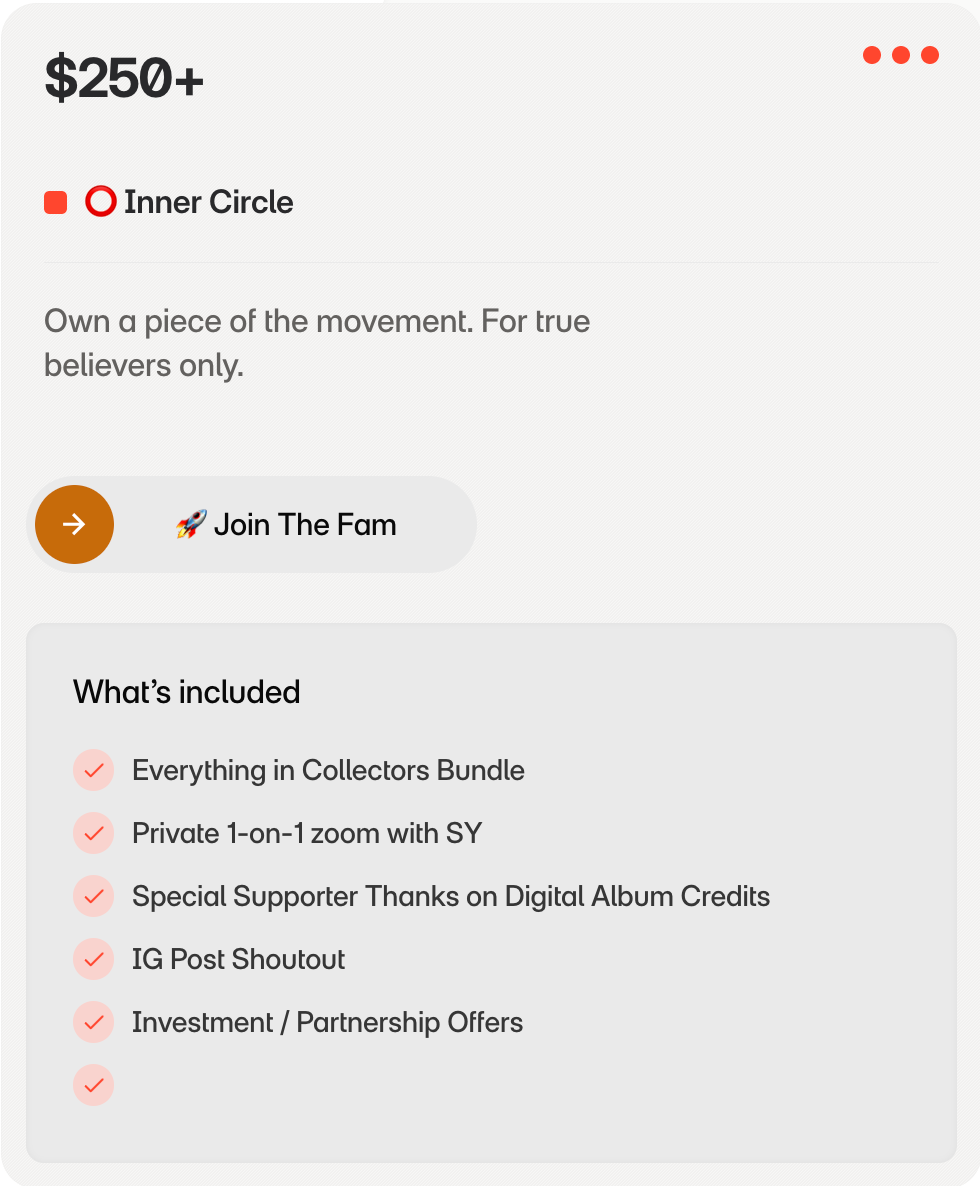Open the three red dots menu

pos(901,55)
